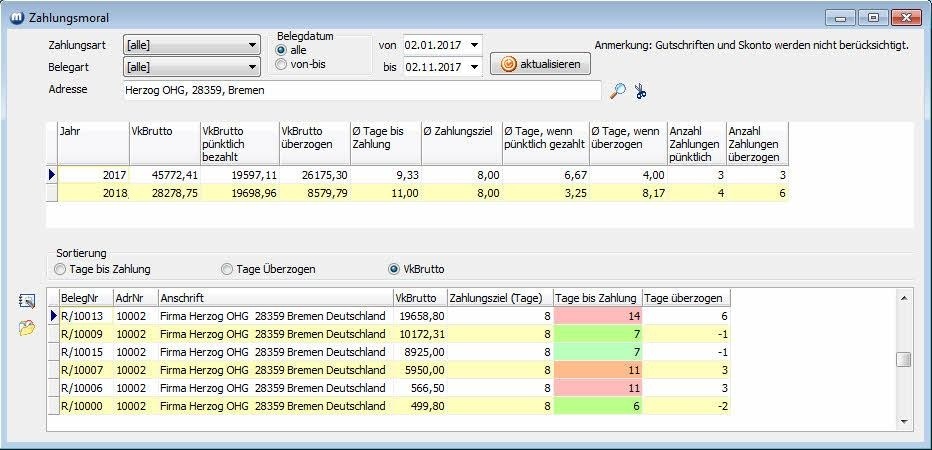Open the Zahlungsart dropdown
Image resolution: width=932 pixels, height=450 pixels.
point(253,45)
